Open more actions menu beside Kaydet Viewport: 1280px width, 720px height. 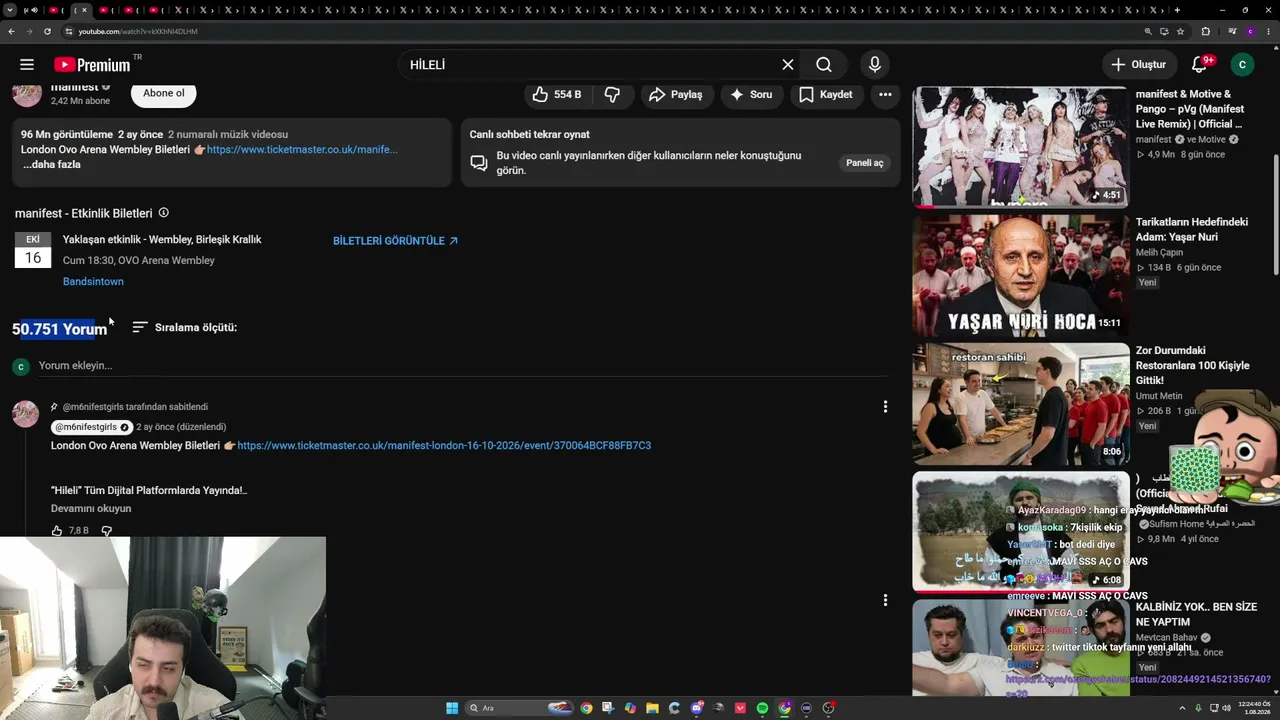pyautogui.click(x=885, y=95)
